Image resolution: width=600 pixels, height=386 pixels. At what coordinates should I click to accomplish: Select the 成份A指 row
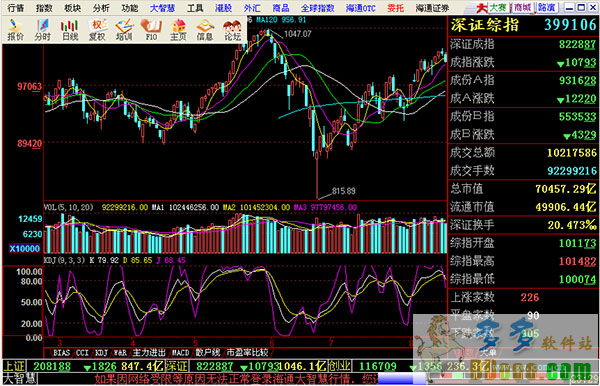(523, 80)
